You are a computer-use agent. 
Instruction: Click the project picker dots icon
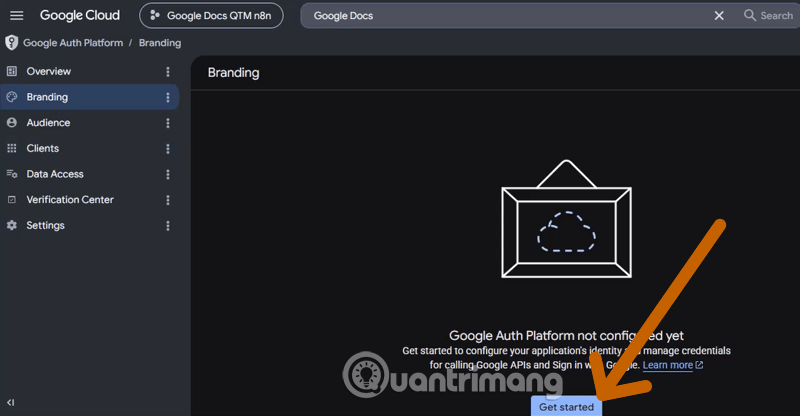[155, 15]
